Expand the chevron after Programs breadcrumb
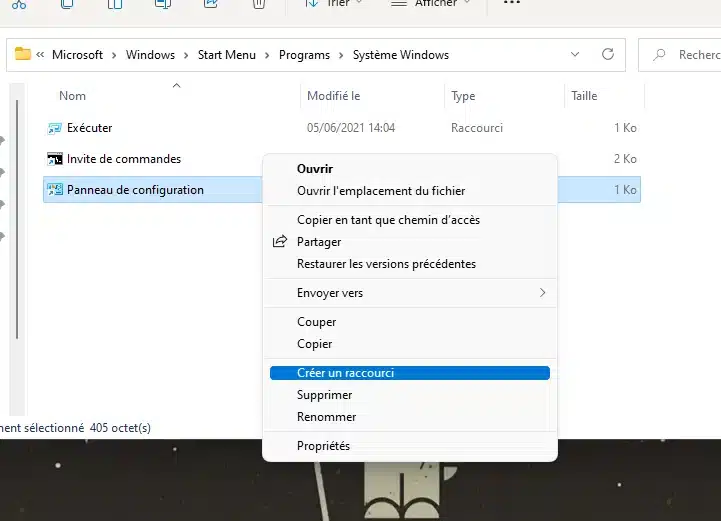 342,55
